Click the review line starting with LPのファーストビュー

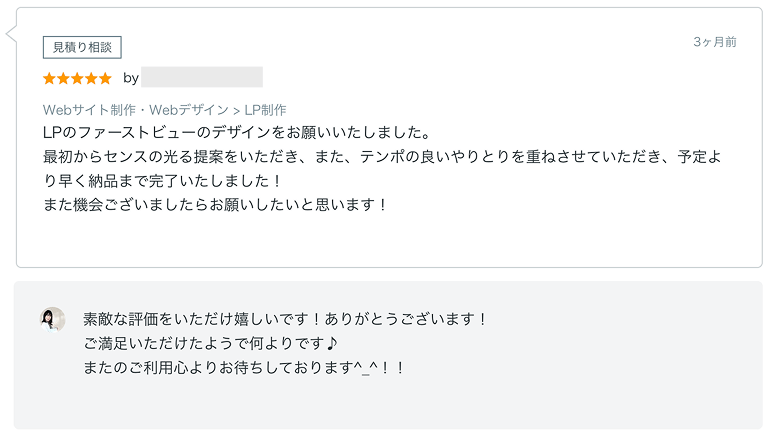click(237, 133)
